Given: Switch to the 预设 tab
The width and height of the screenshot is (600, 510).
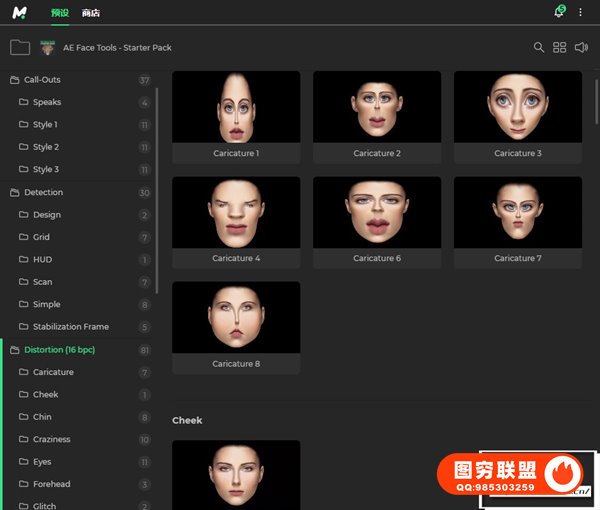Looking at the screenshot, I should tap(60, 13).
